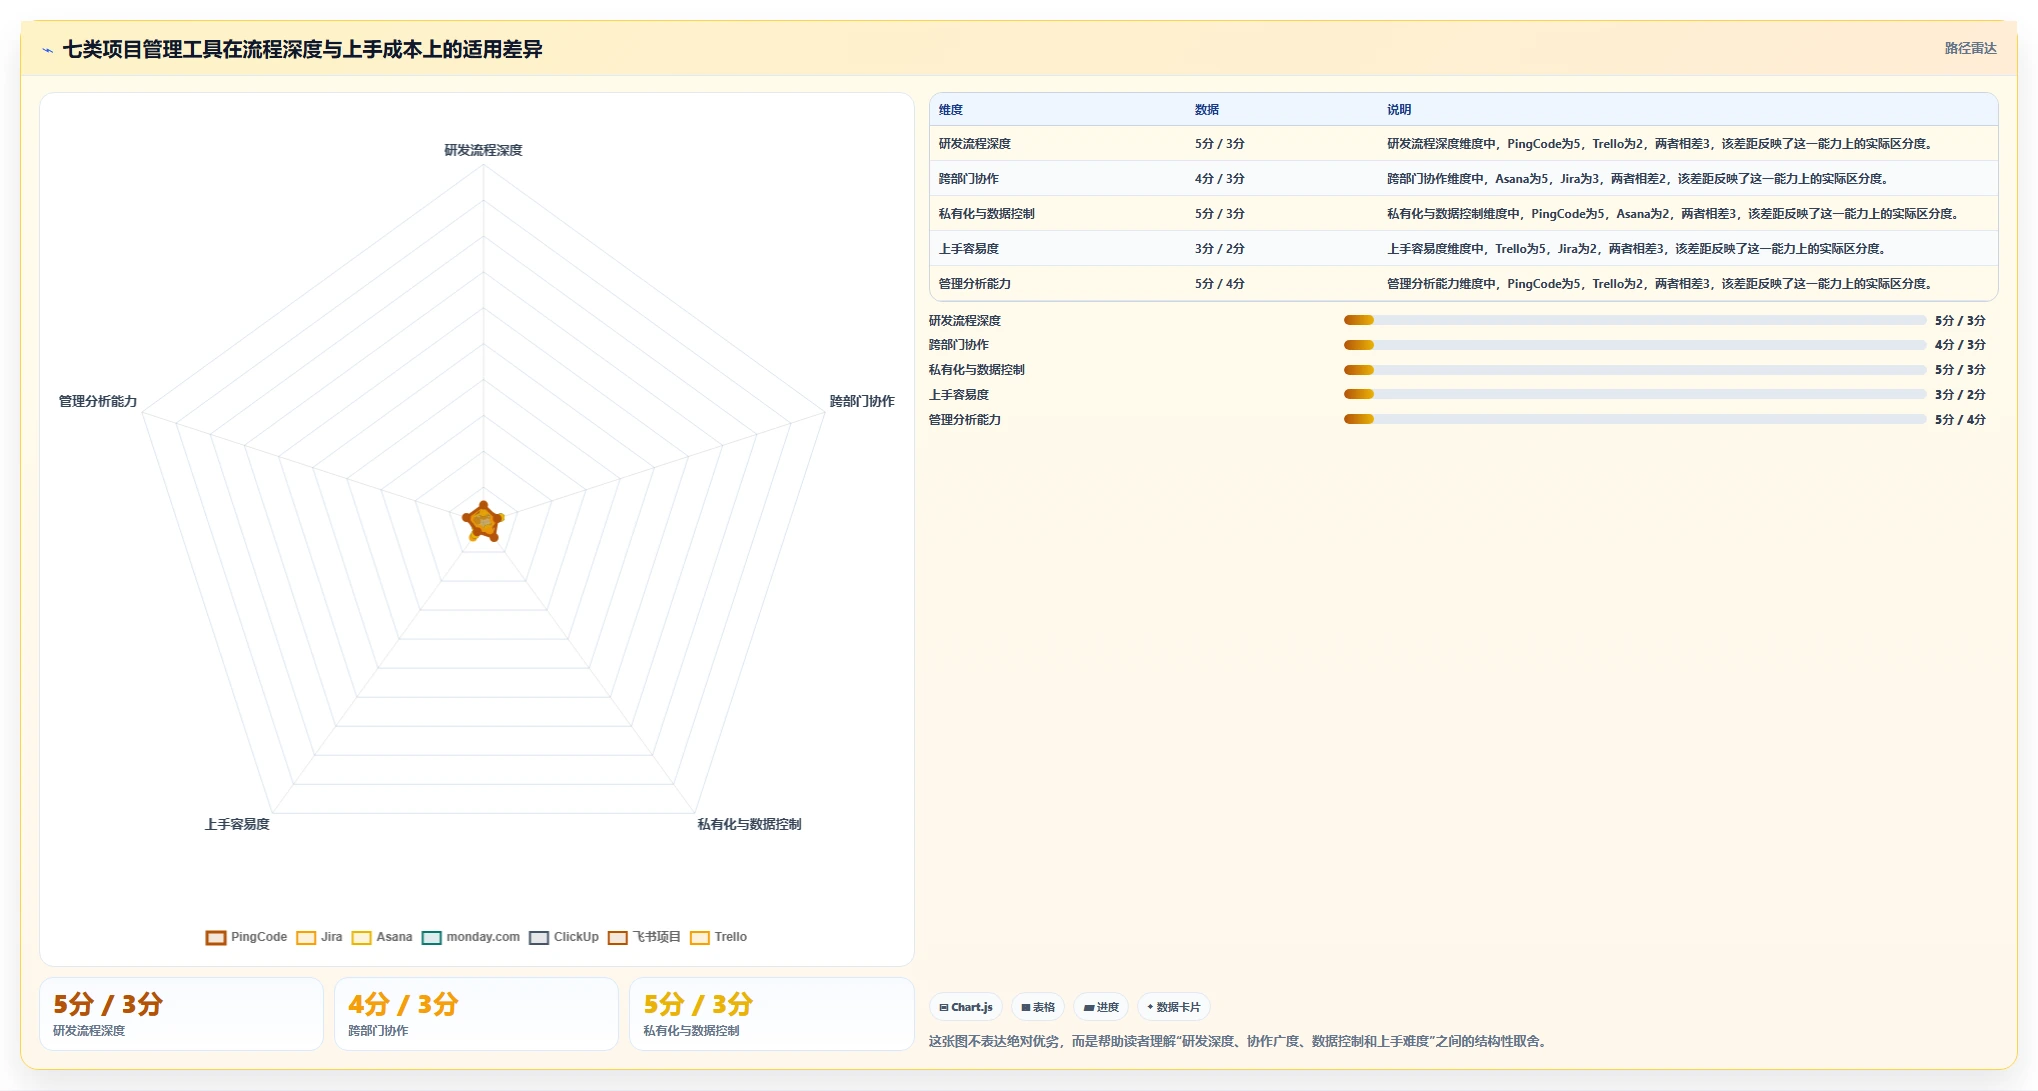Click the 5分 / 4分 table data cell
This screenshot has height=1091, width=2038.
point(1220,284)
